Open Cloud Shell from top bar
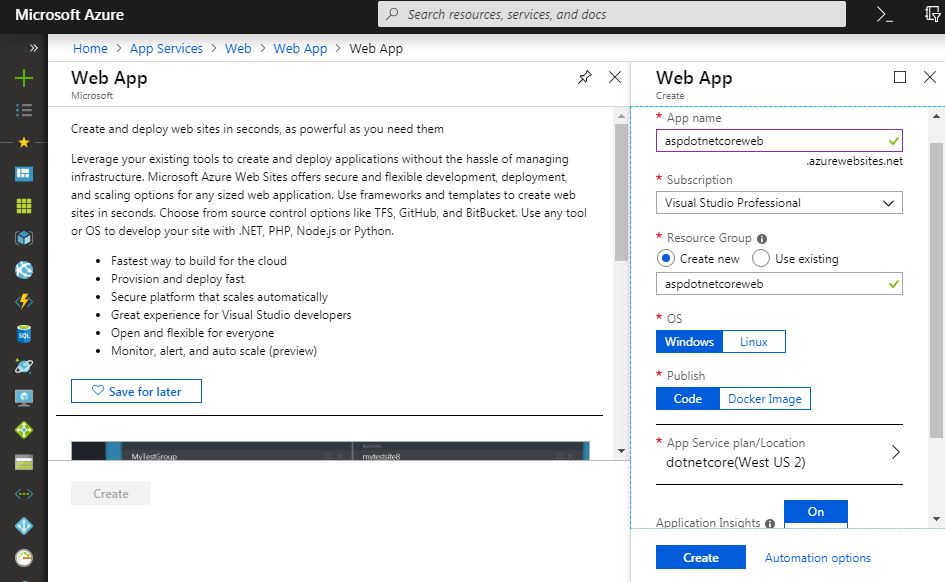945x582 pixels. [x=884, y=14]
